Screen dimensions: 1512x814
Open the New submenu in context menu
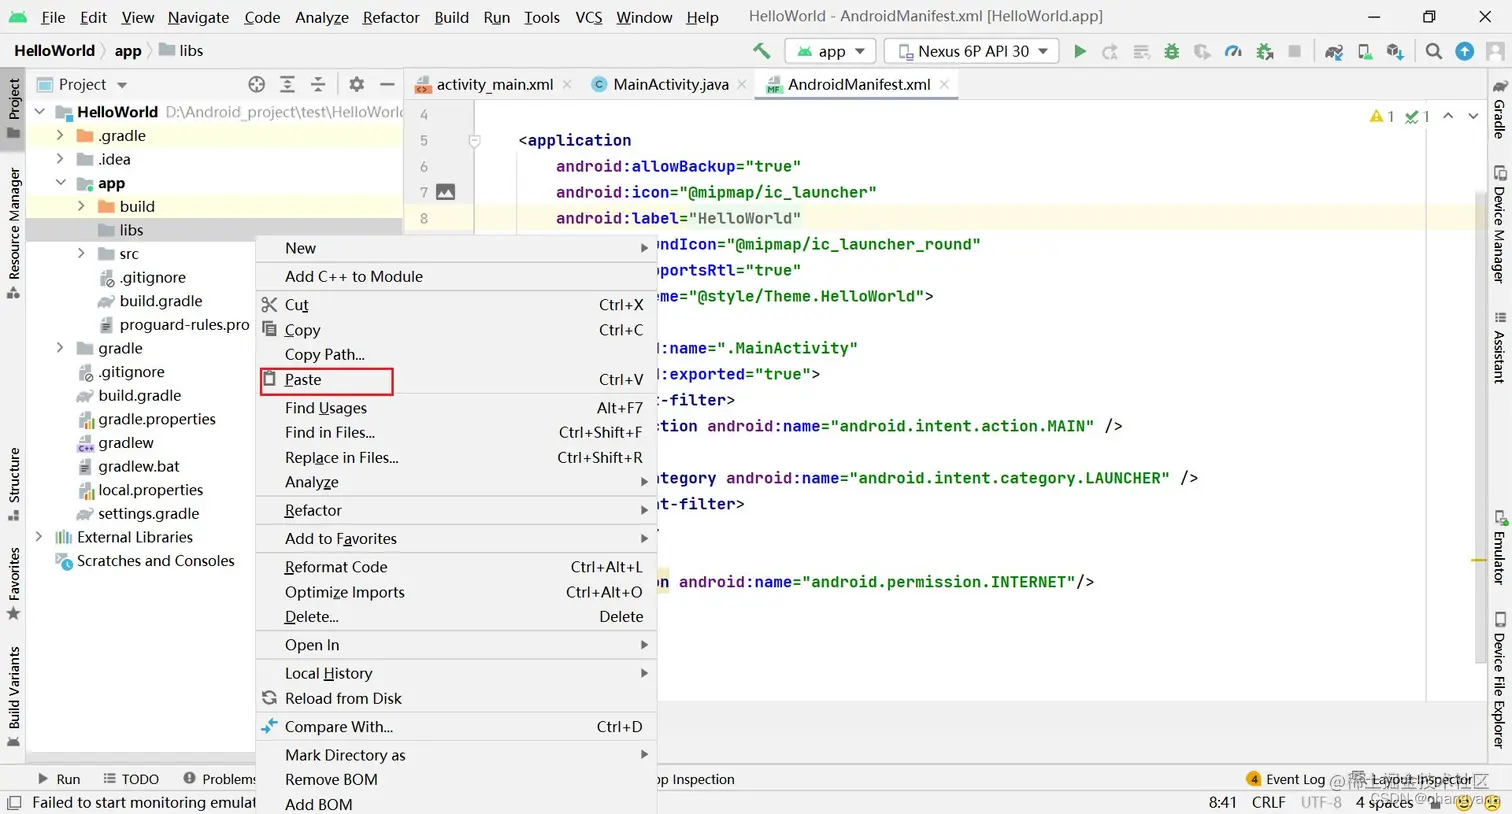[456, 248]
